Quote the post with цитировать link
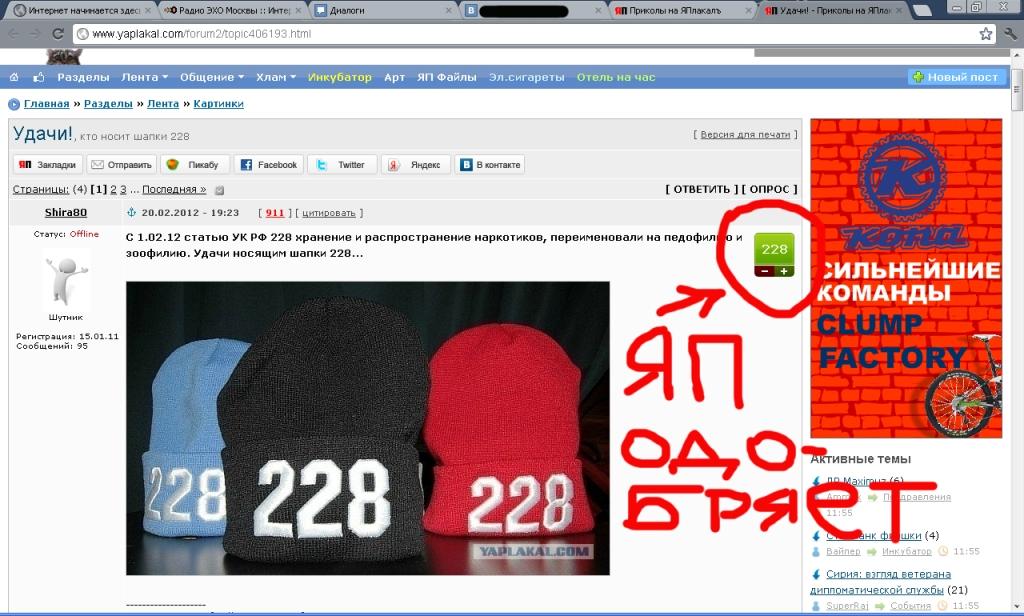Viewport: 1024px width, 616px height. [x=328, y=213]
